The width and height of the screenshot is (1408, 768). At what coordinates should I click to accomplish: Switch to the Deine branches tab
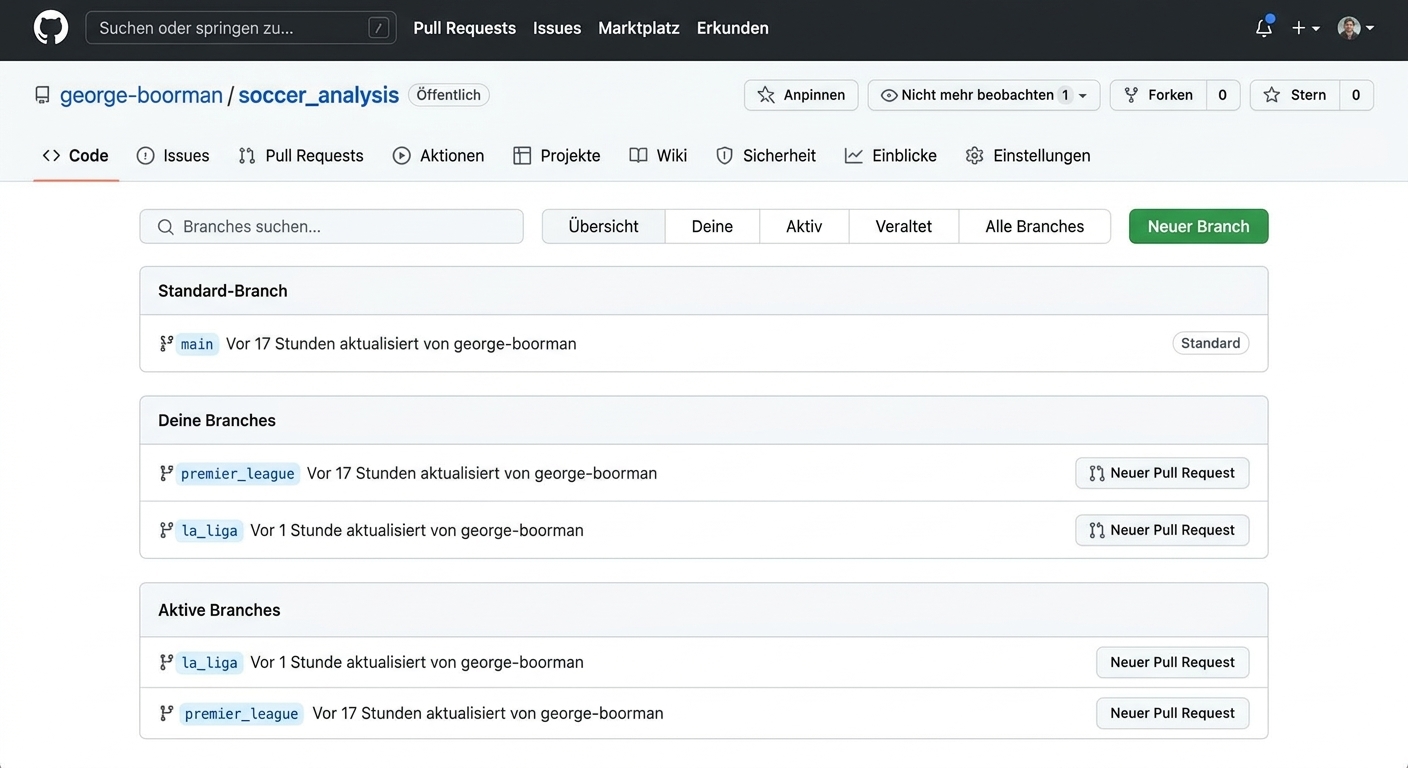click(712, 226)
